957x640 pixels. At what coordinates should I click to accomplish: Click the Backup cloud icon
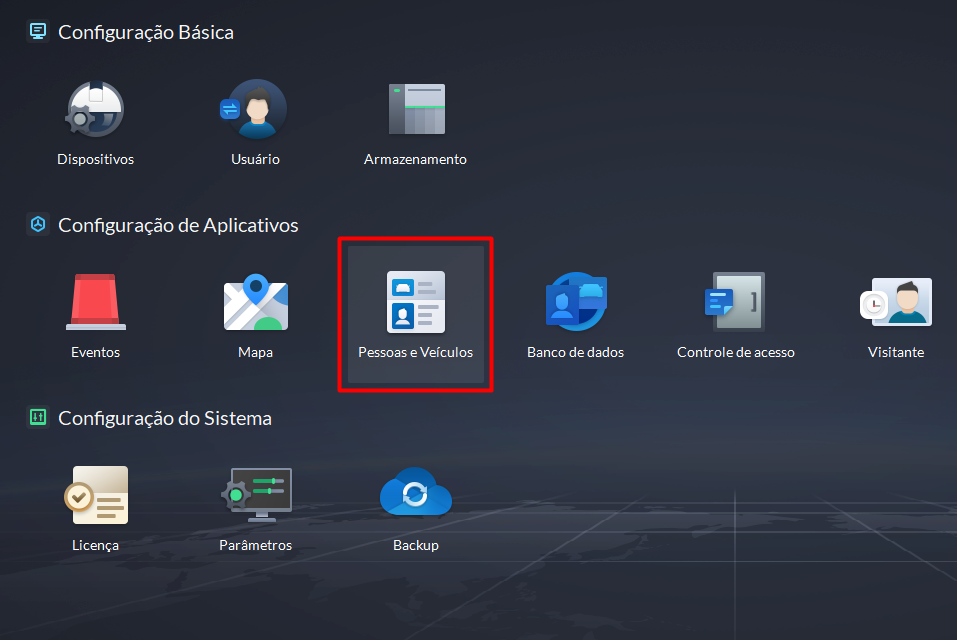(415, 495)
